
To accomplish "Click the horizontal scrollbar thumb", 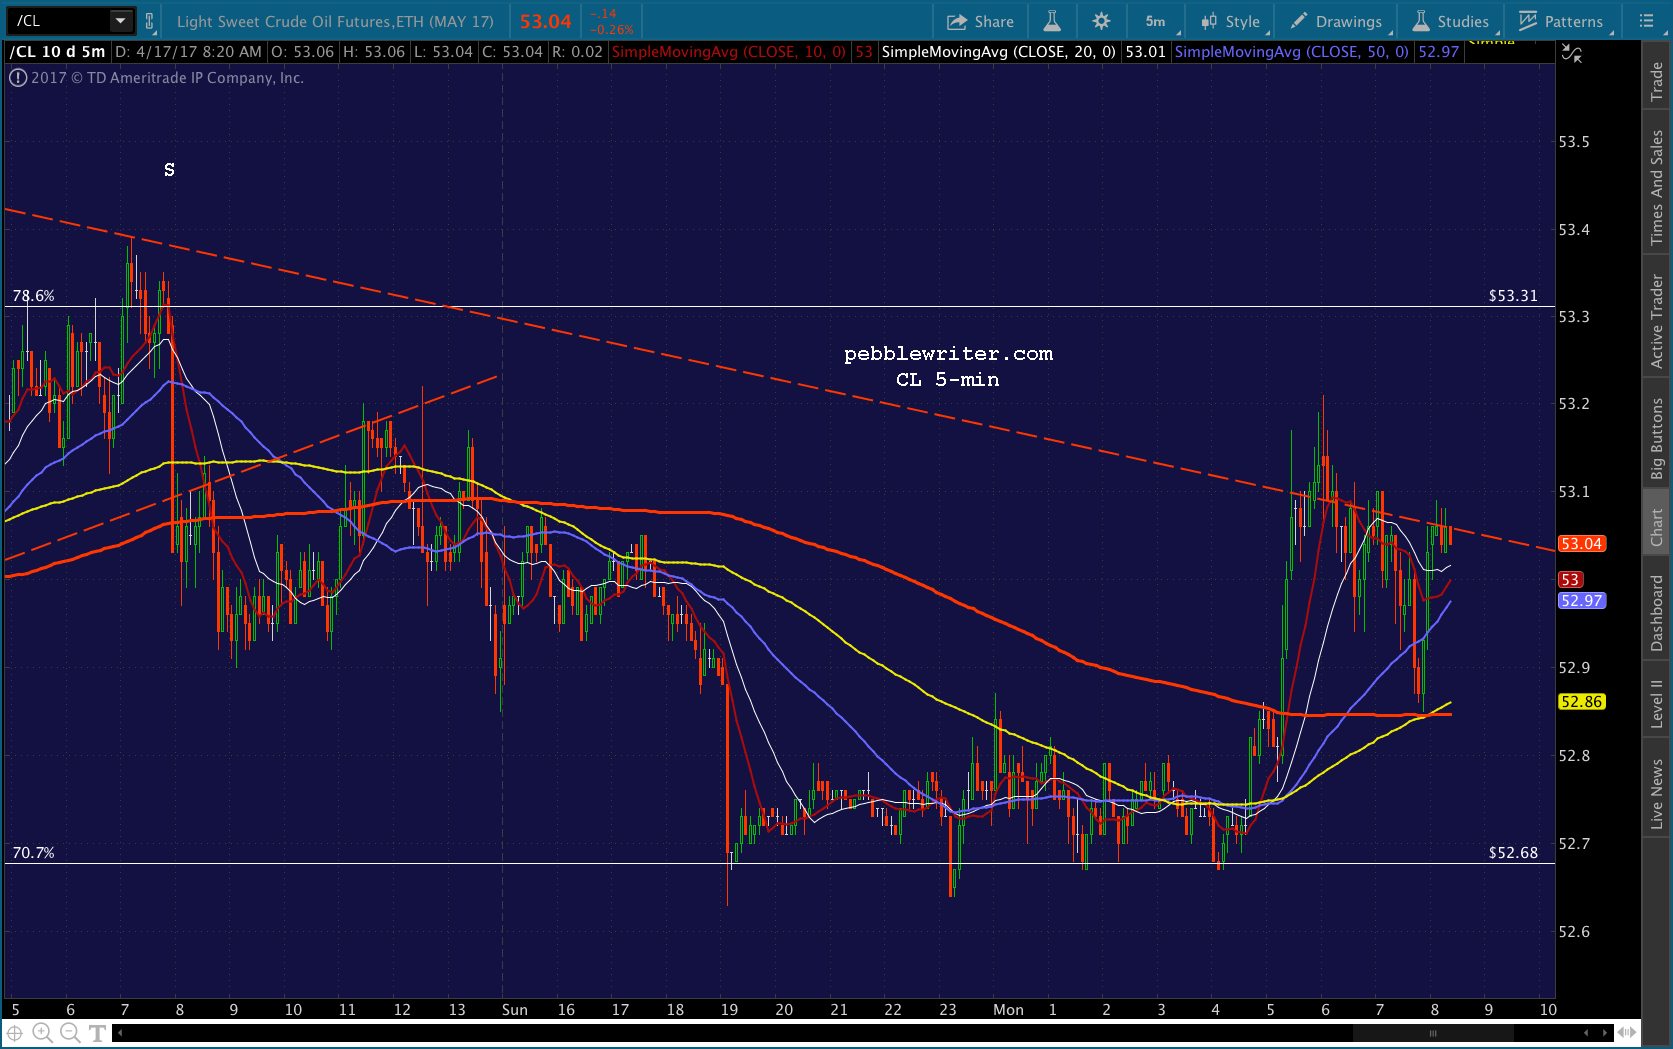I will tap(1434, 1033).
